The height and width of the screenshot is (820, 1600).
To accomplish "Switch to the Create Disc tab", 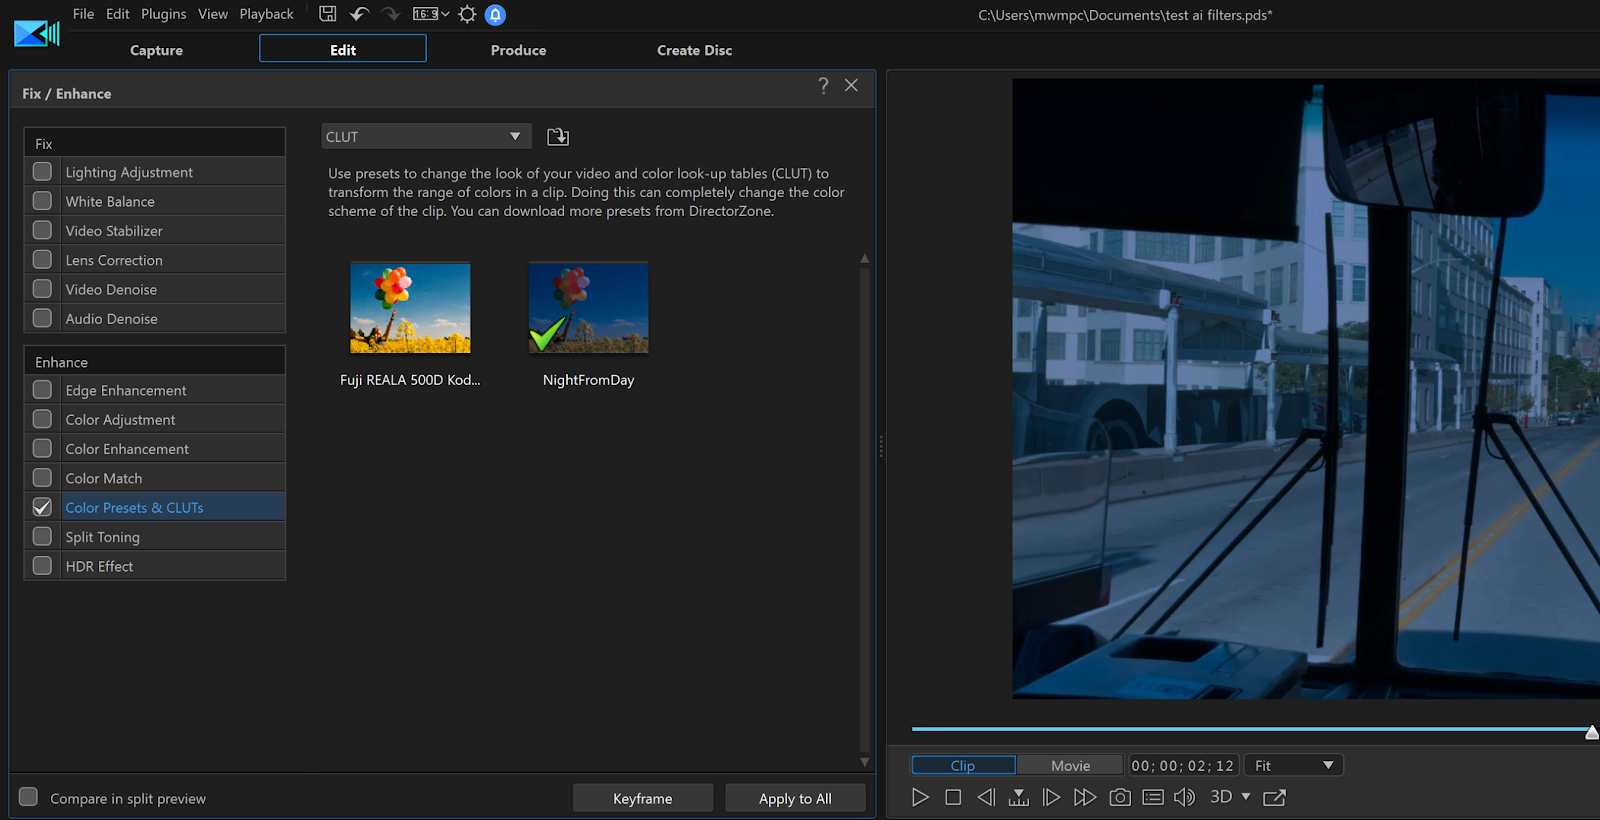I will click(694, 50).
